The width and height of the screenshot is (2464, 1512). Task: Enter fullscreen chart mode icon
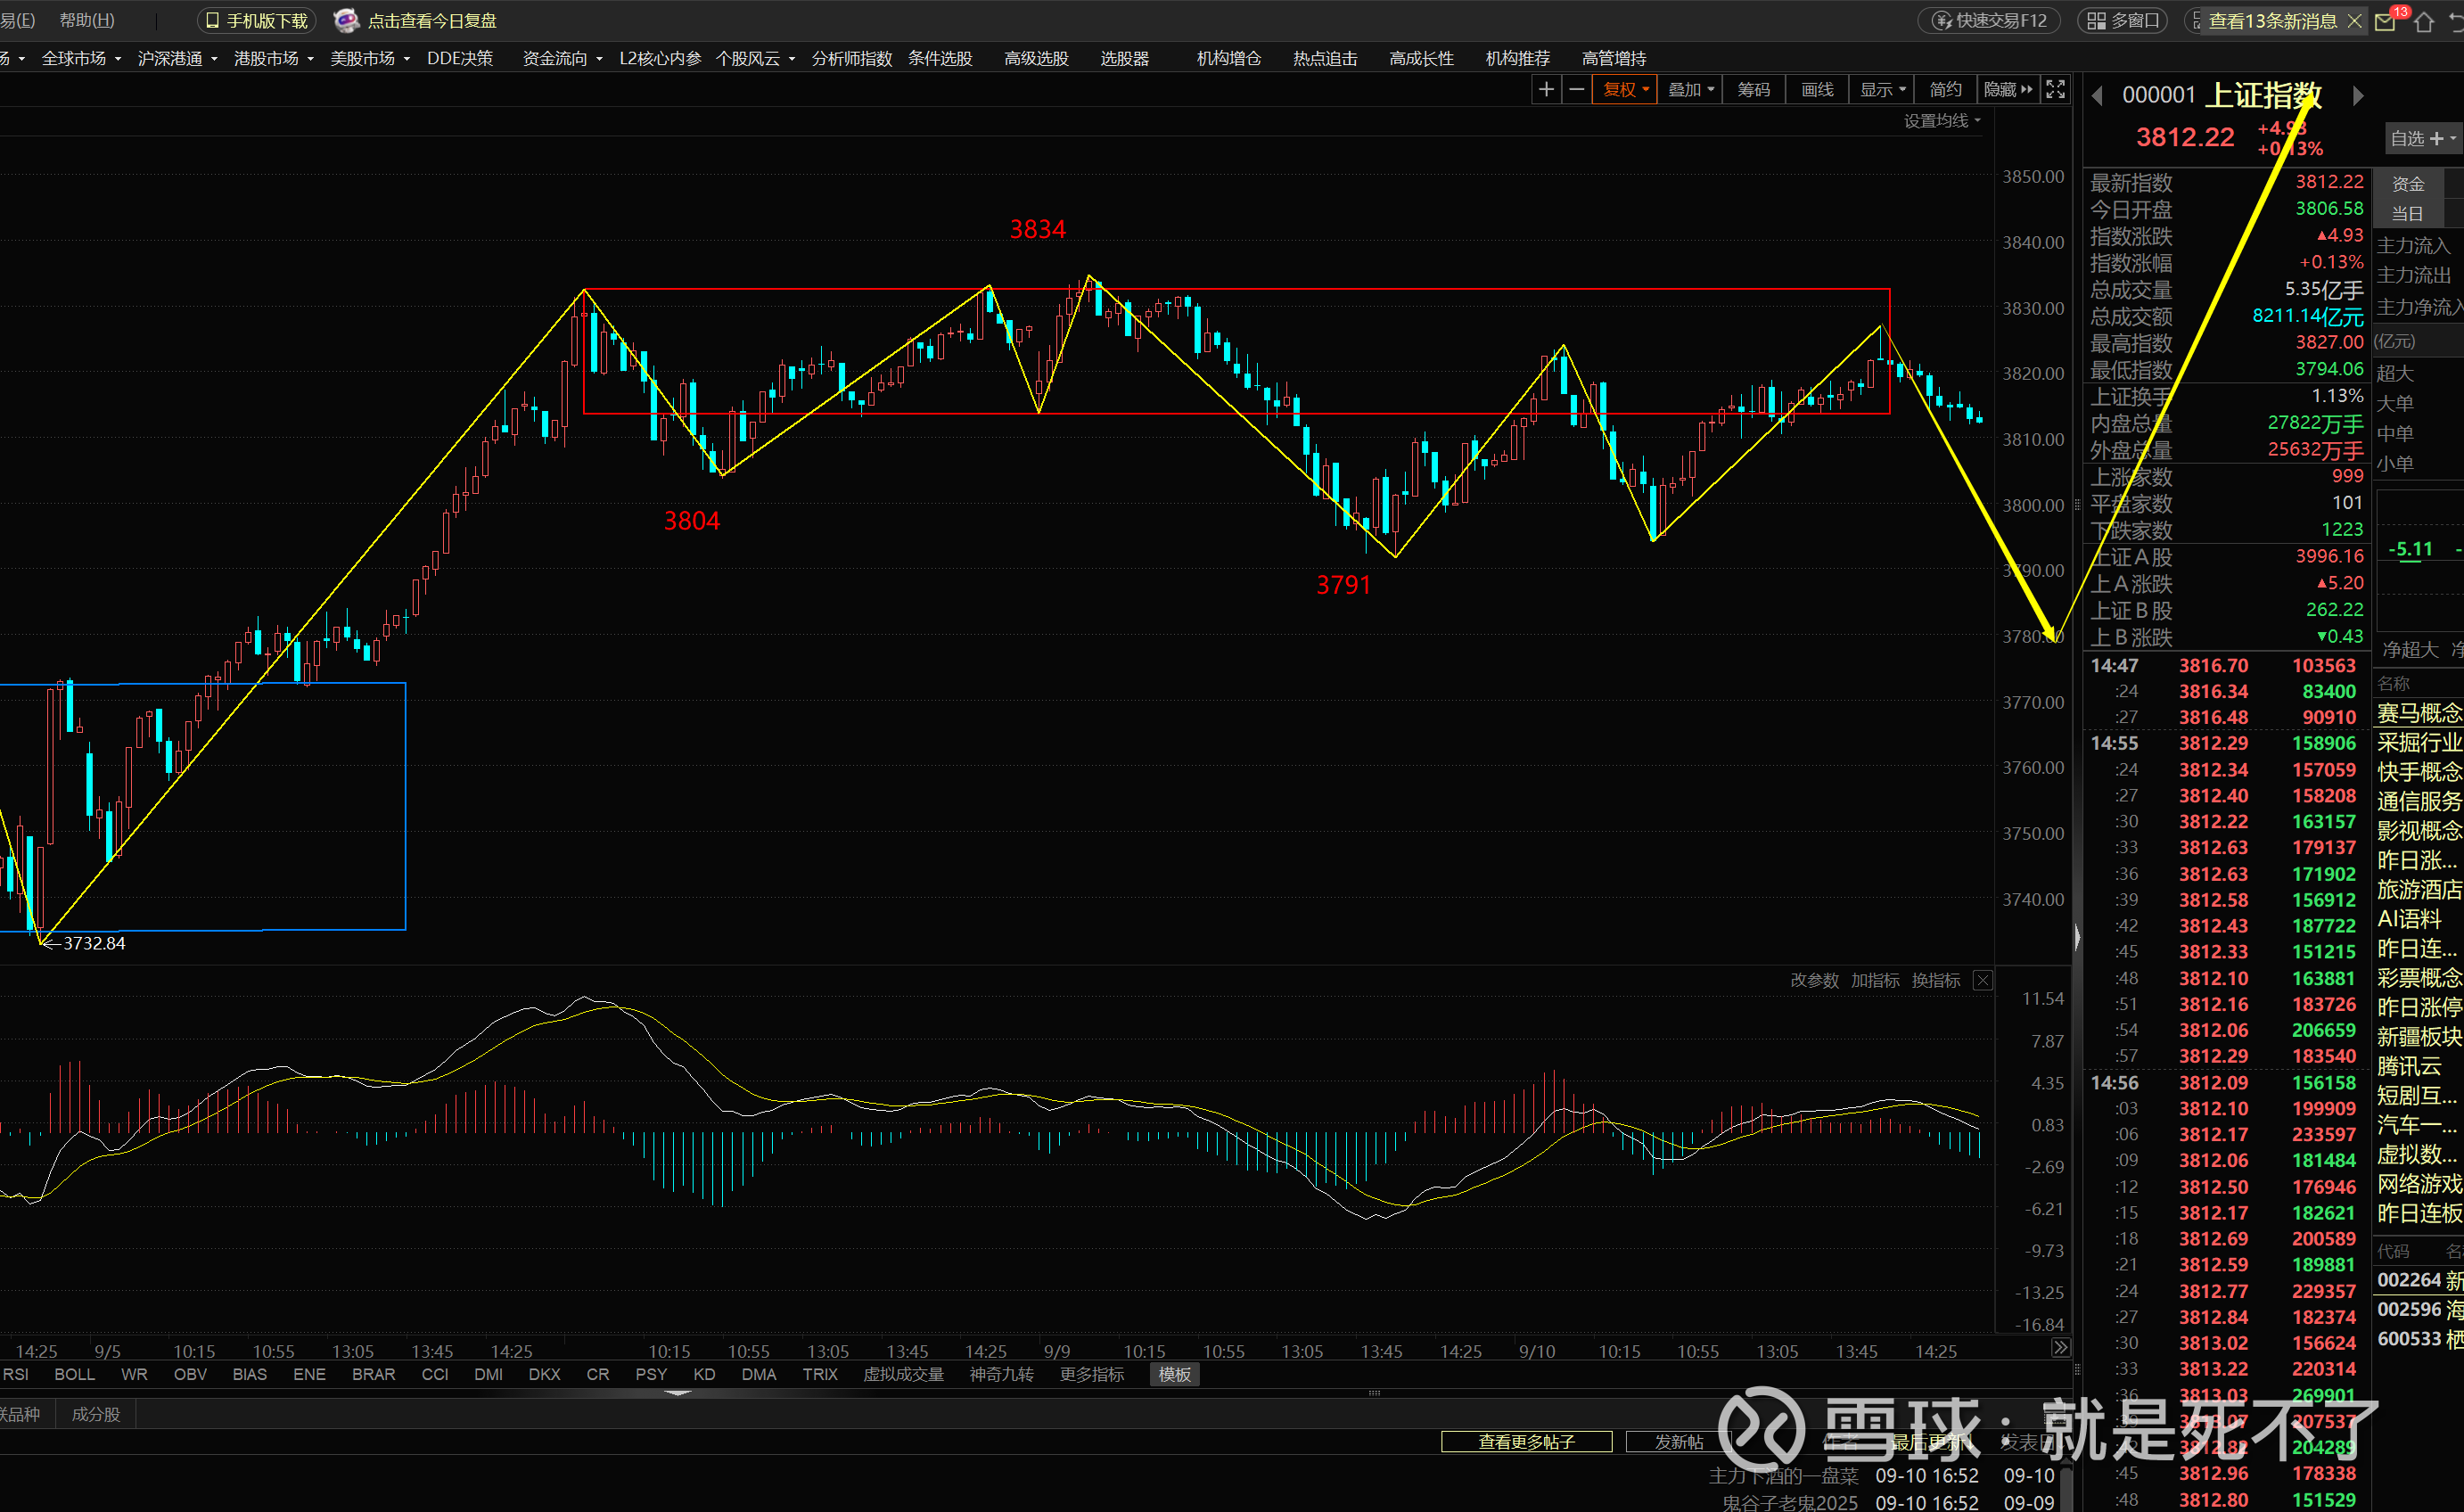click(x=2055, y=90)
